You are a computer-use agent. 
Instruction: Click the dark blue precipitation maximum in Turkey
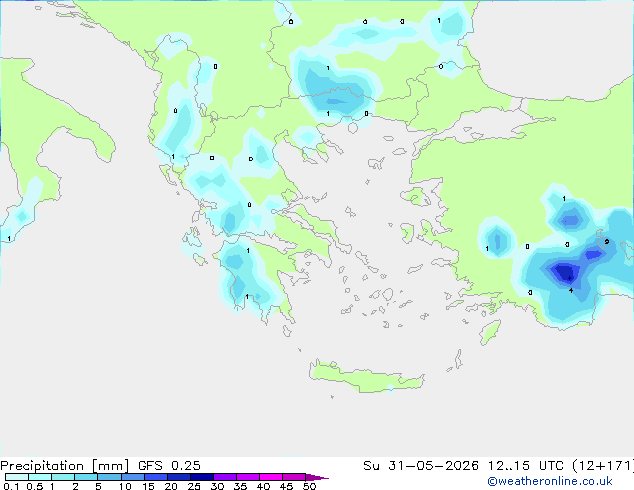564,272
